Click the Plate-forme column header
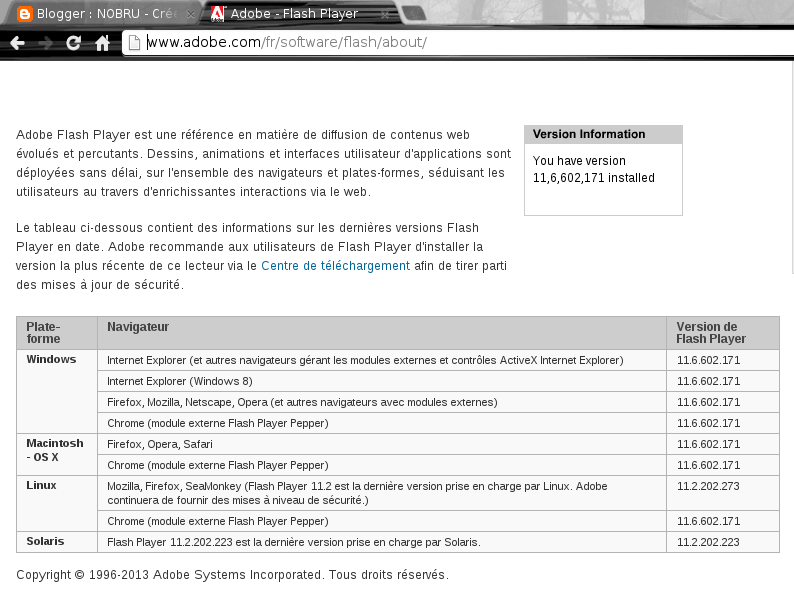 57,333
